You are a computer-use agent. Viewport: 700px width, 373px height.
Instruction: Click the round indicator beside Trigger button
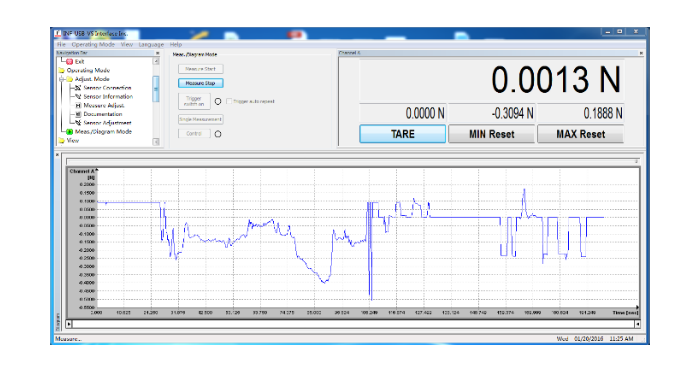click(218, 101)
